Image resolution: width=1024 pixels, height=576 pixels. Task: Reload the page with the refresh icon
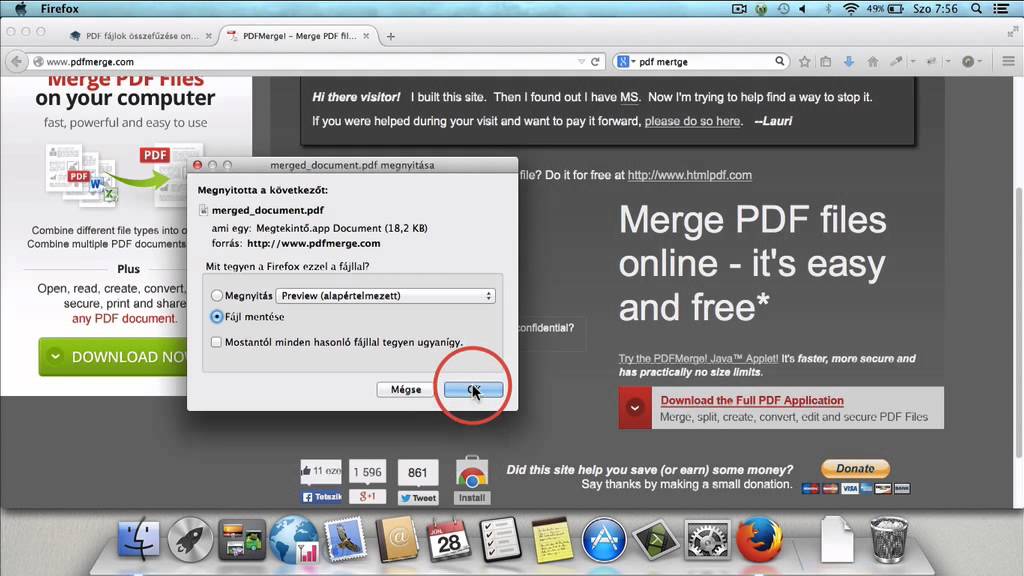pos(595,61)
